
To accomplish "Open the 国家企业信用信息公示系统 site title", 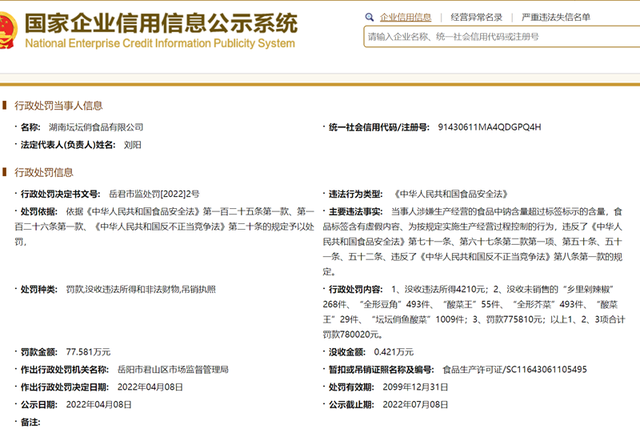I will tap(161, 22).
